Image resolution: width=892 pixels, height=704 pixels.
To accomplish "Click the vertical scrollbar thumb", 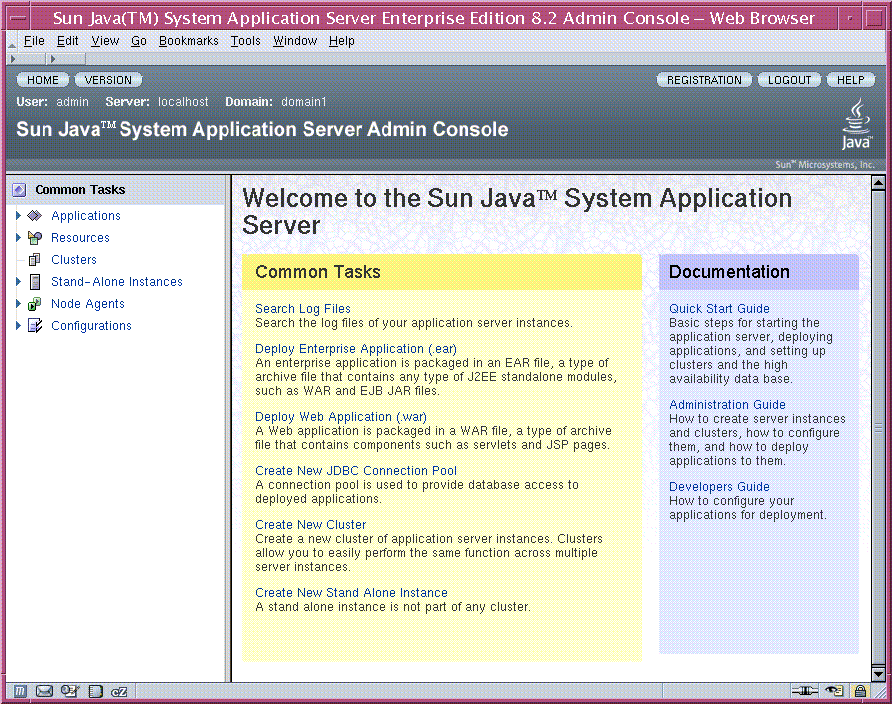I will (878, 428).
